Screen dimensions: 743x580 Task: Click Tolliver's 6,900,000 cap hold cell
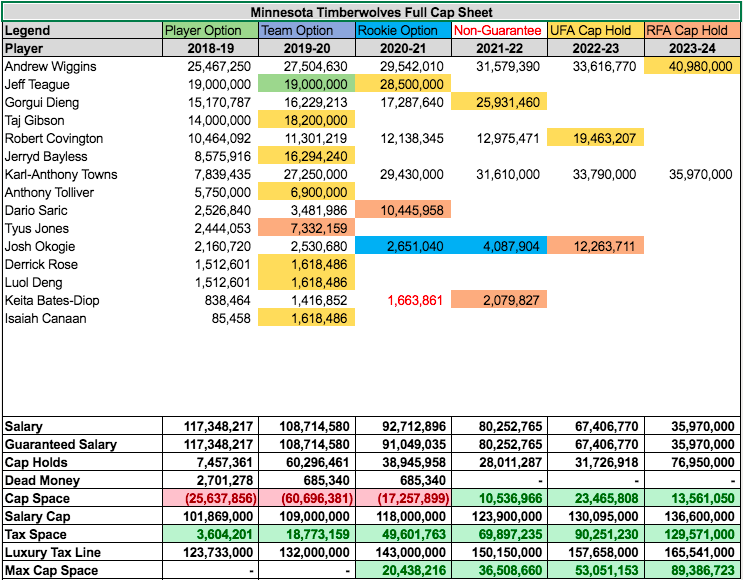[x=307, y=192]
